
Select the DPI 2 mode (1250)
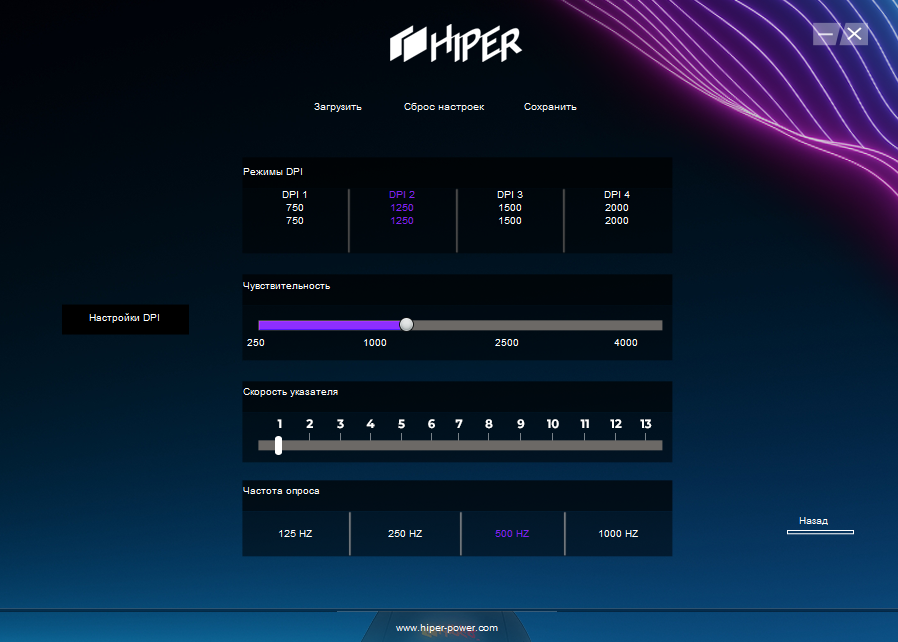tap(402, 207)
